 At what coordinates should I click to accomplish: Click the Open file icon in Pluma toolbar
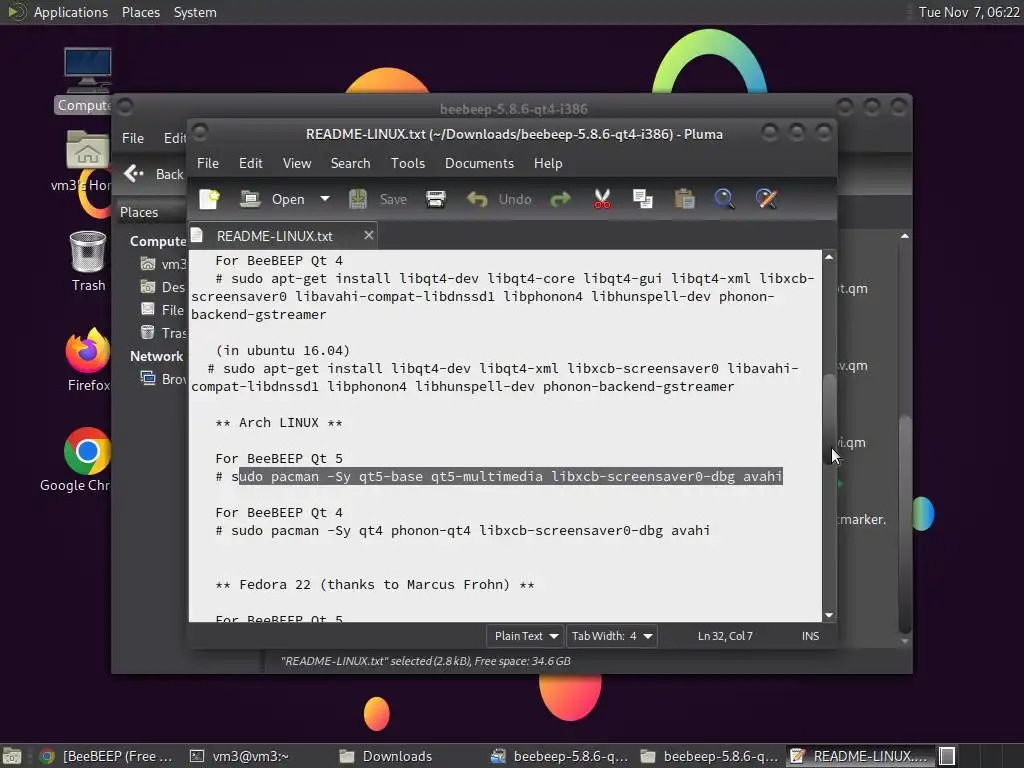250,199
